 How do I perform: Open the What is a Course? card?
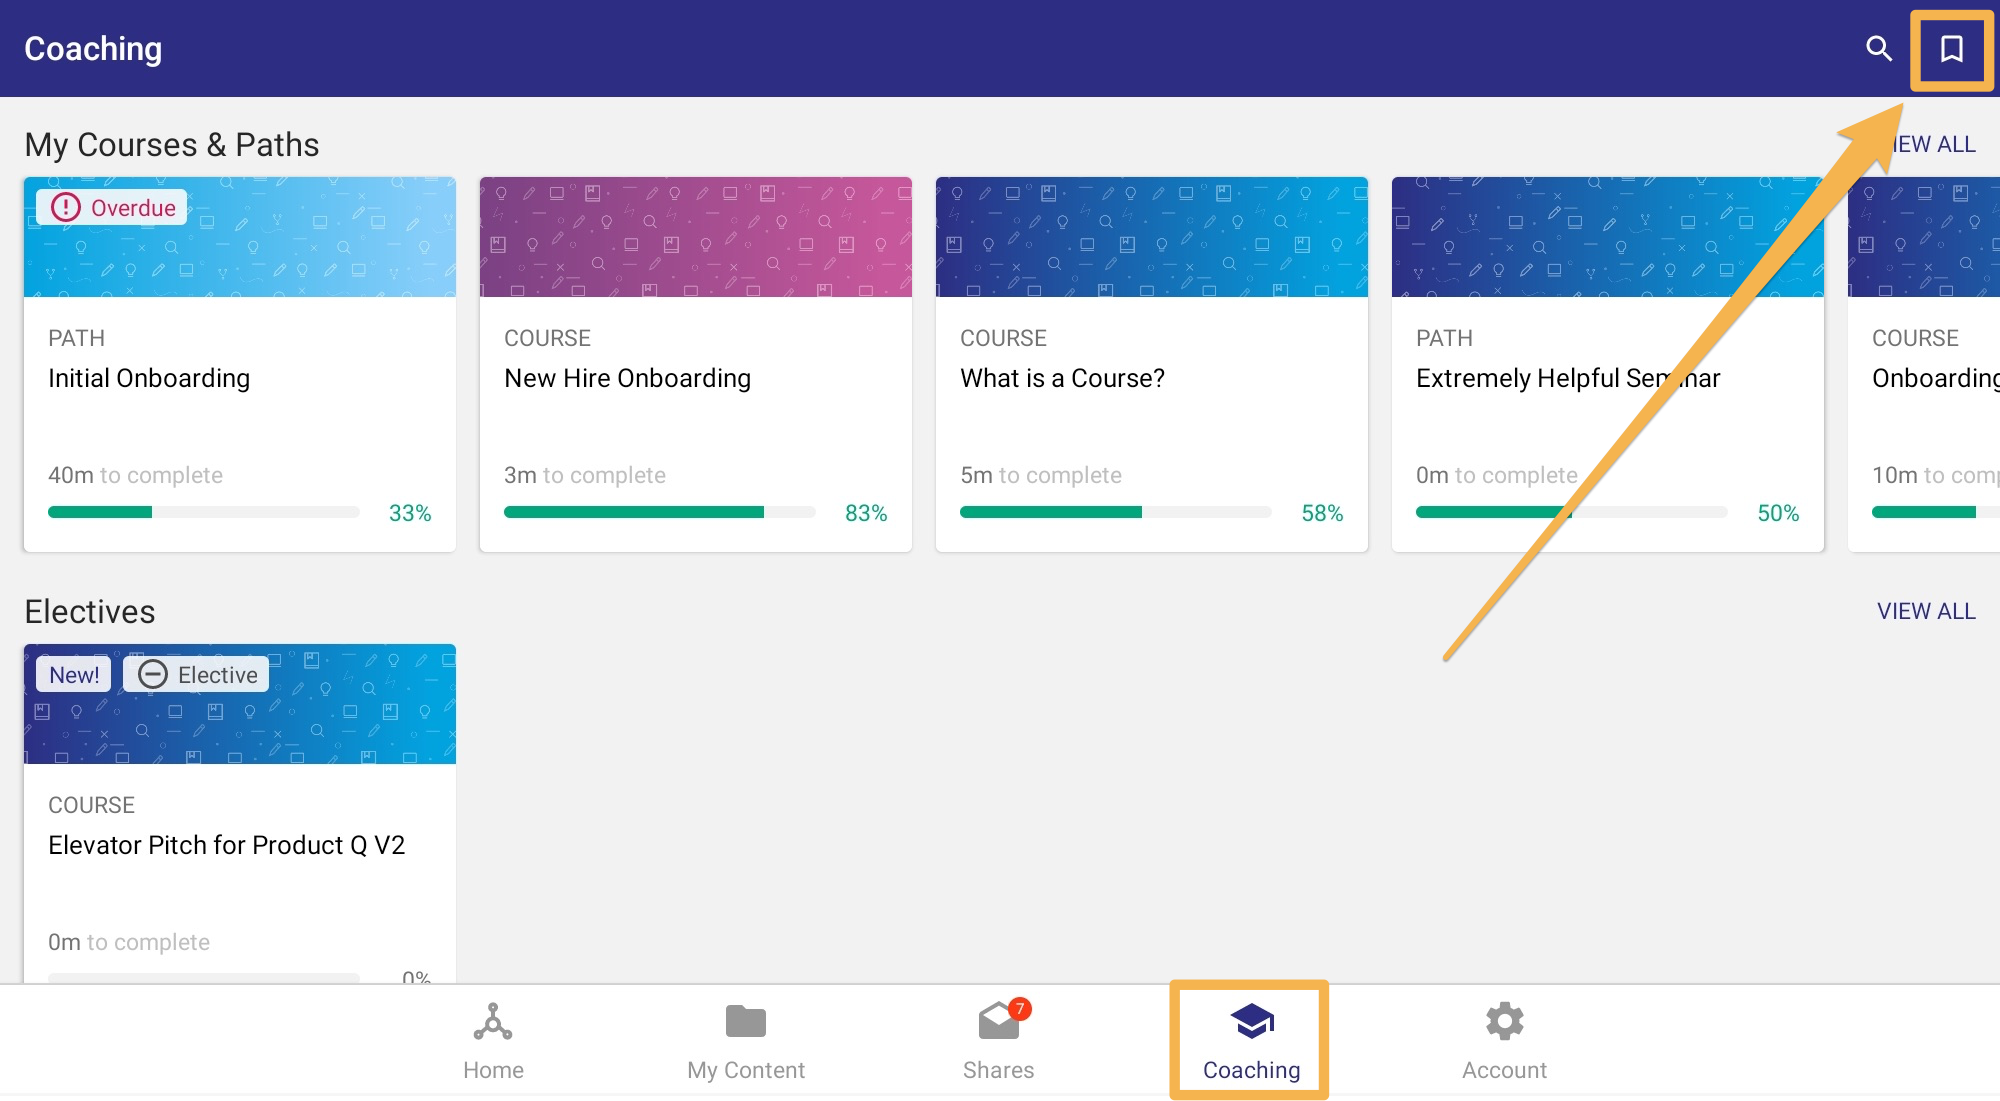1152,364
